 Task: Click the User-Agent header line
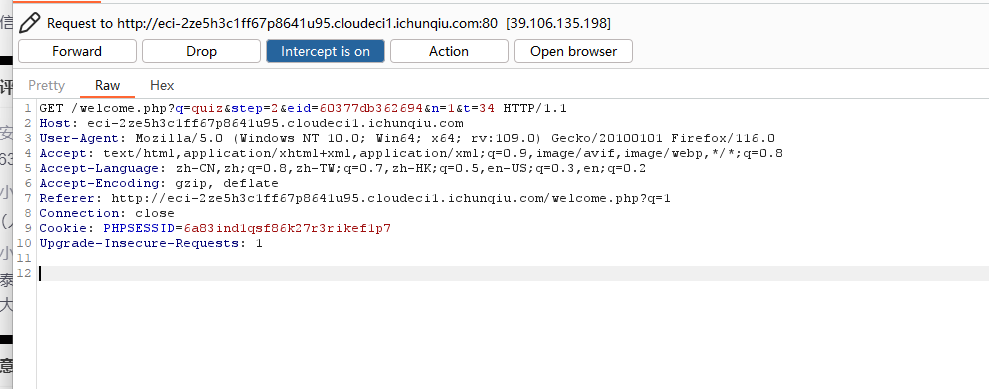point(407,138)
